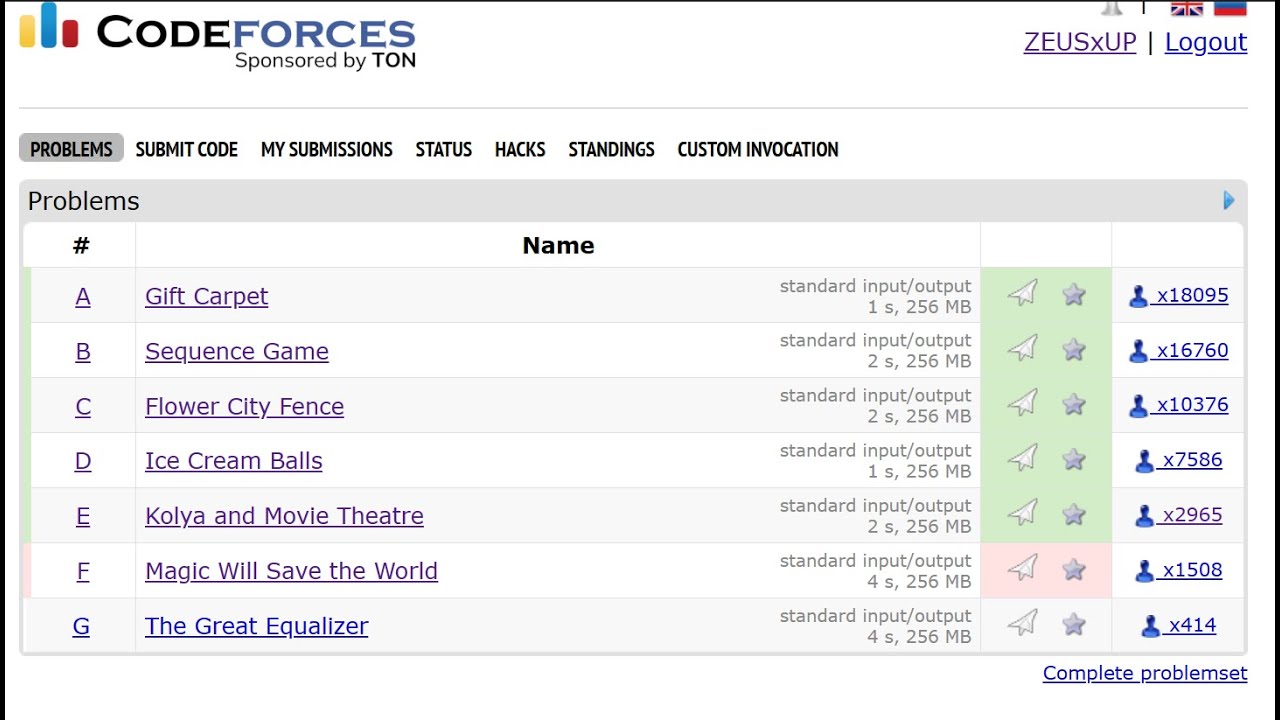The height and width of the screenshot is (720, 1280).
Task: Open solvers list x414 for problem G
Action: pyautogui.click(x=1178, y=625)
